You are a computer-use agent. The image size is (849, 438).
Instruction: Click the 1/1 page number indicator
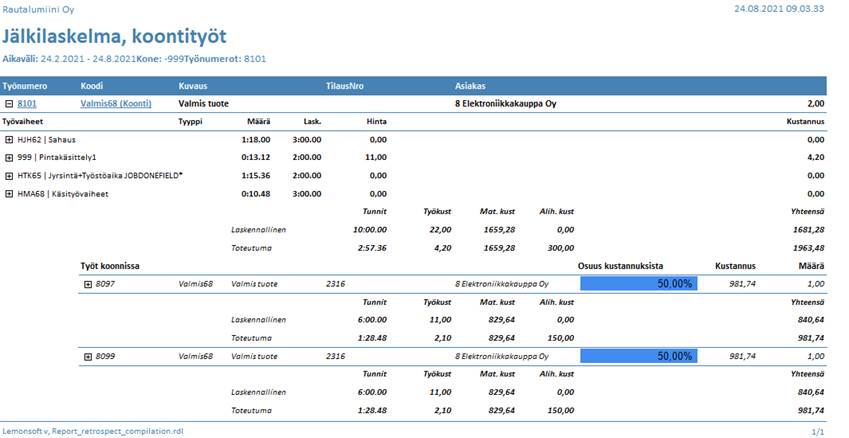818,431
